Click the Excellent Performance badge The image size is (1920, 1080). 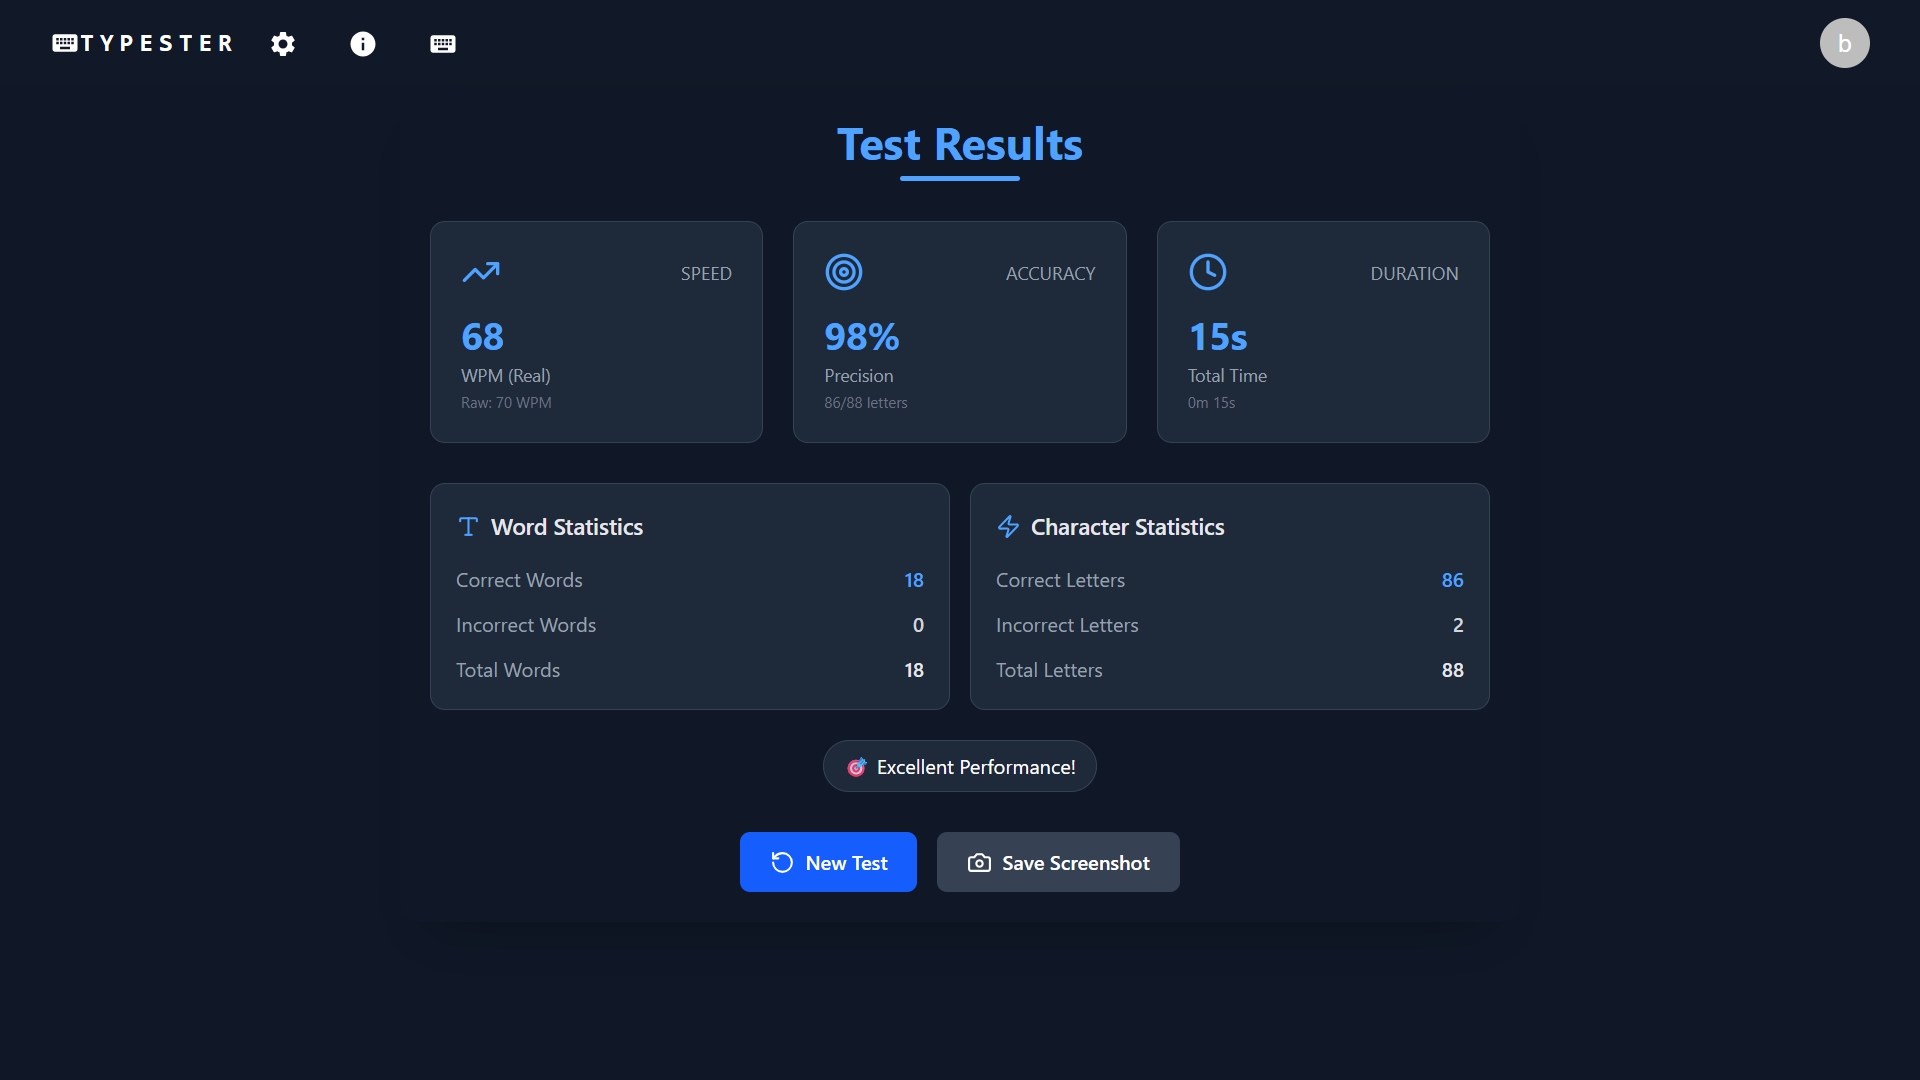tap(959, 766)
